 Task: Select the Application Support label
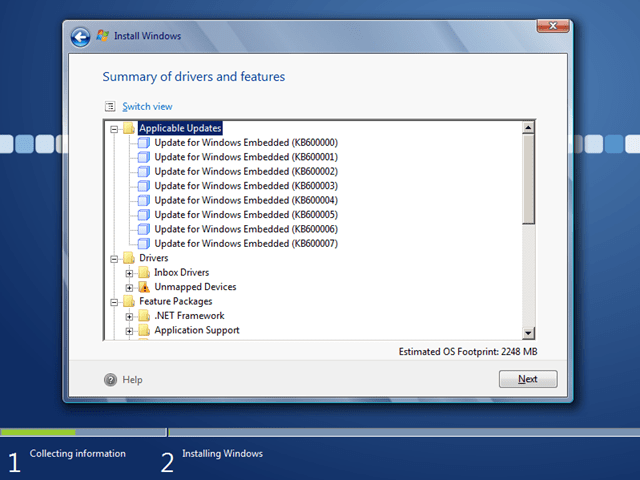tap(197, 330)
